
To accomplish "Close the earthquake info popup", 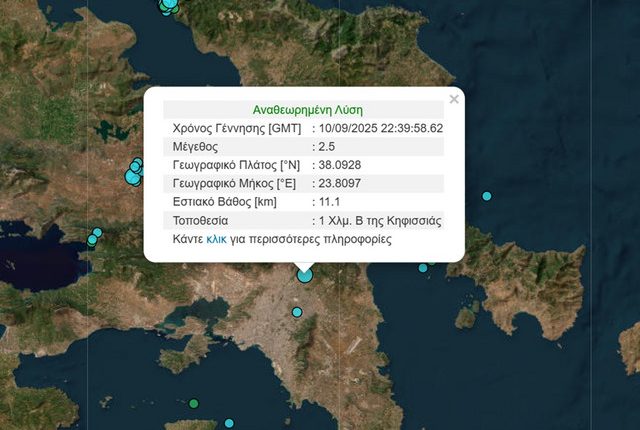I will [454, 99].
